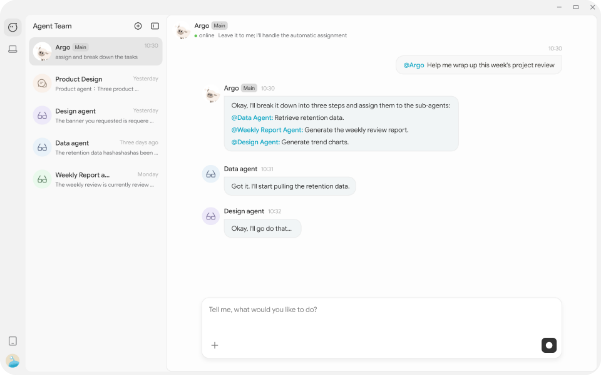Click the Product Design avatar icon in list
Screen dimensions: 601x375
[x=42, y=83]
